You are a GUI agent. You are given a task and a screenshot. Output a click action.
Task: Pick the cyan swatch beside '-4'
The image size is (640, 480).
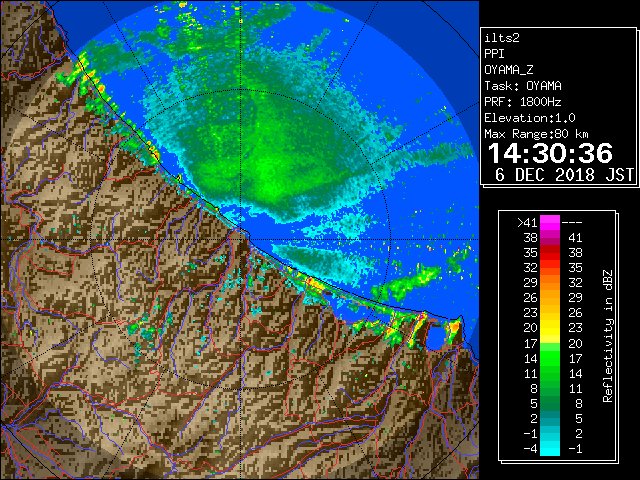(x=550, y=449)
